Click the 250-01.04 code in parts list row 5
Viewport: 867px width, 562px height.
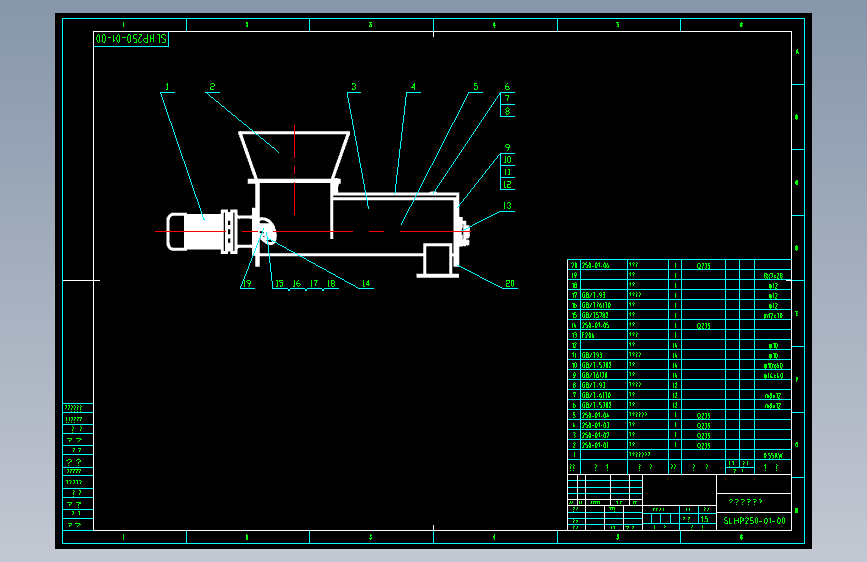tap(596, 415)
